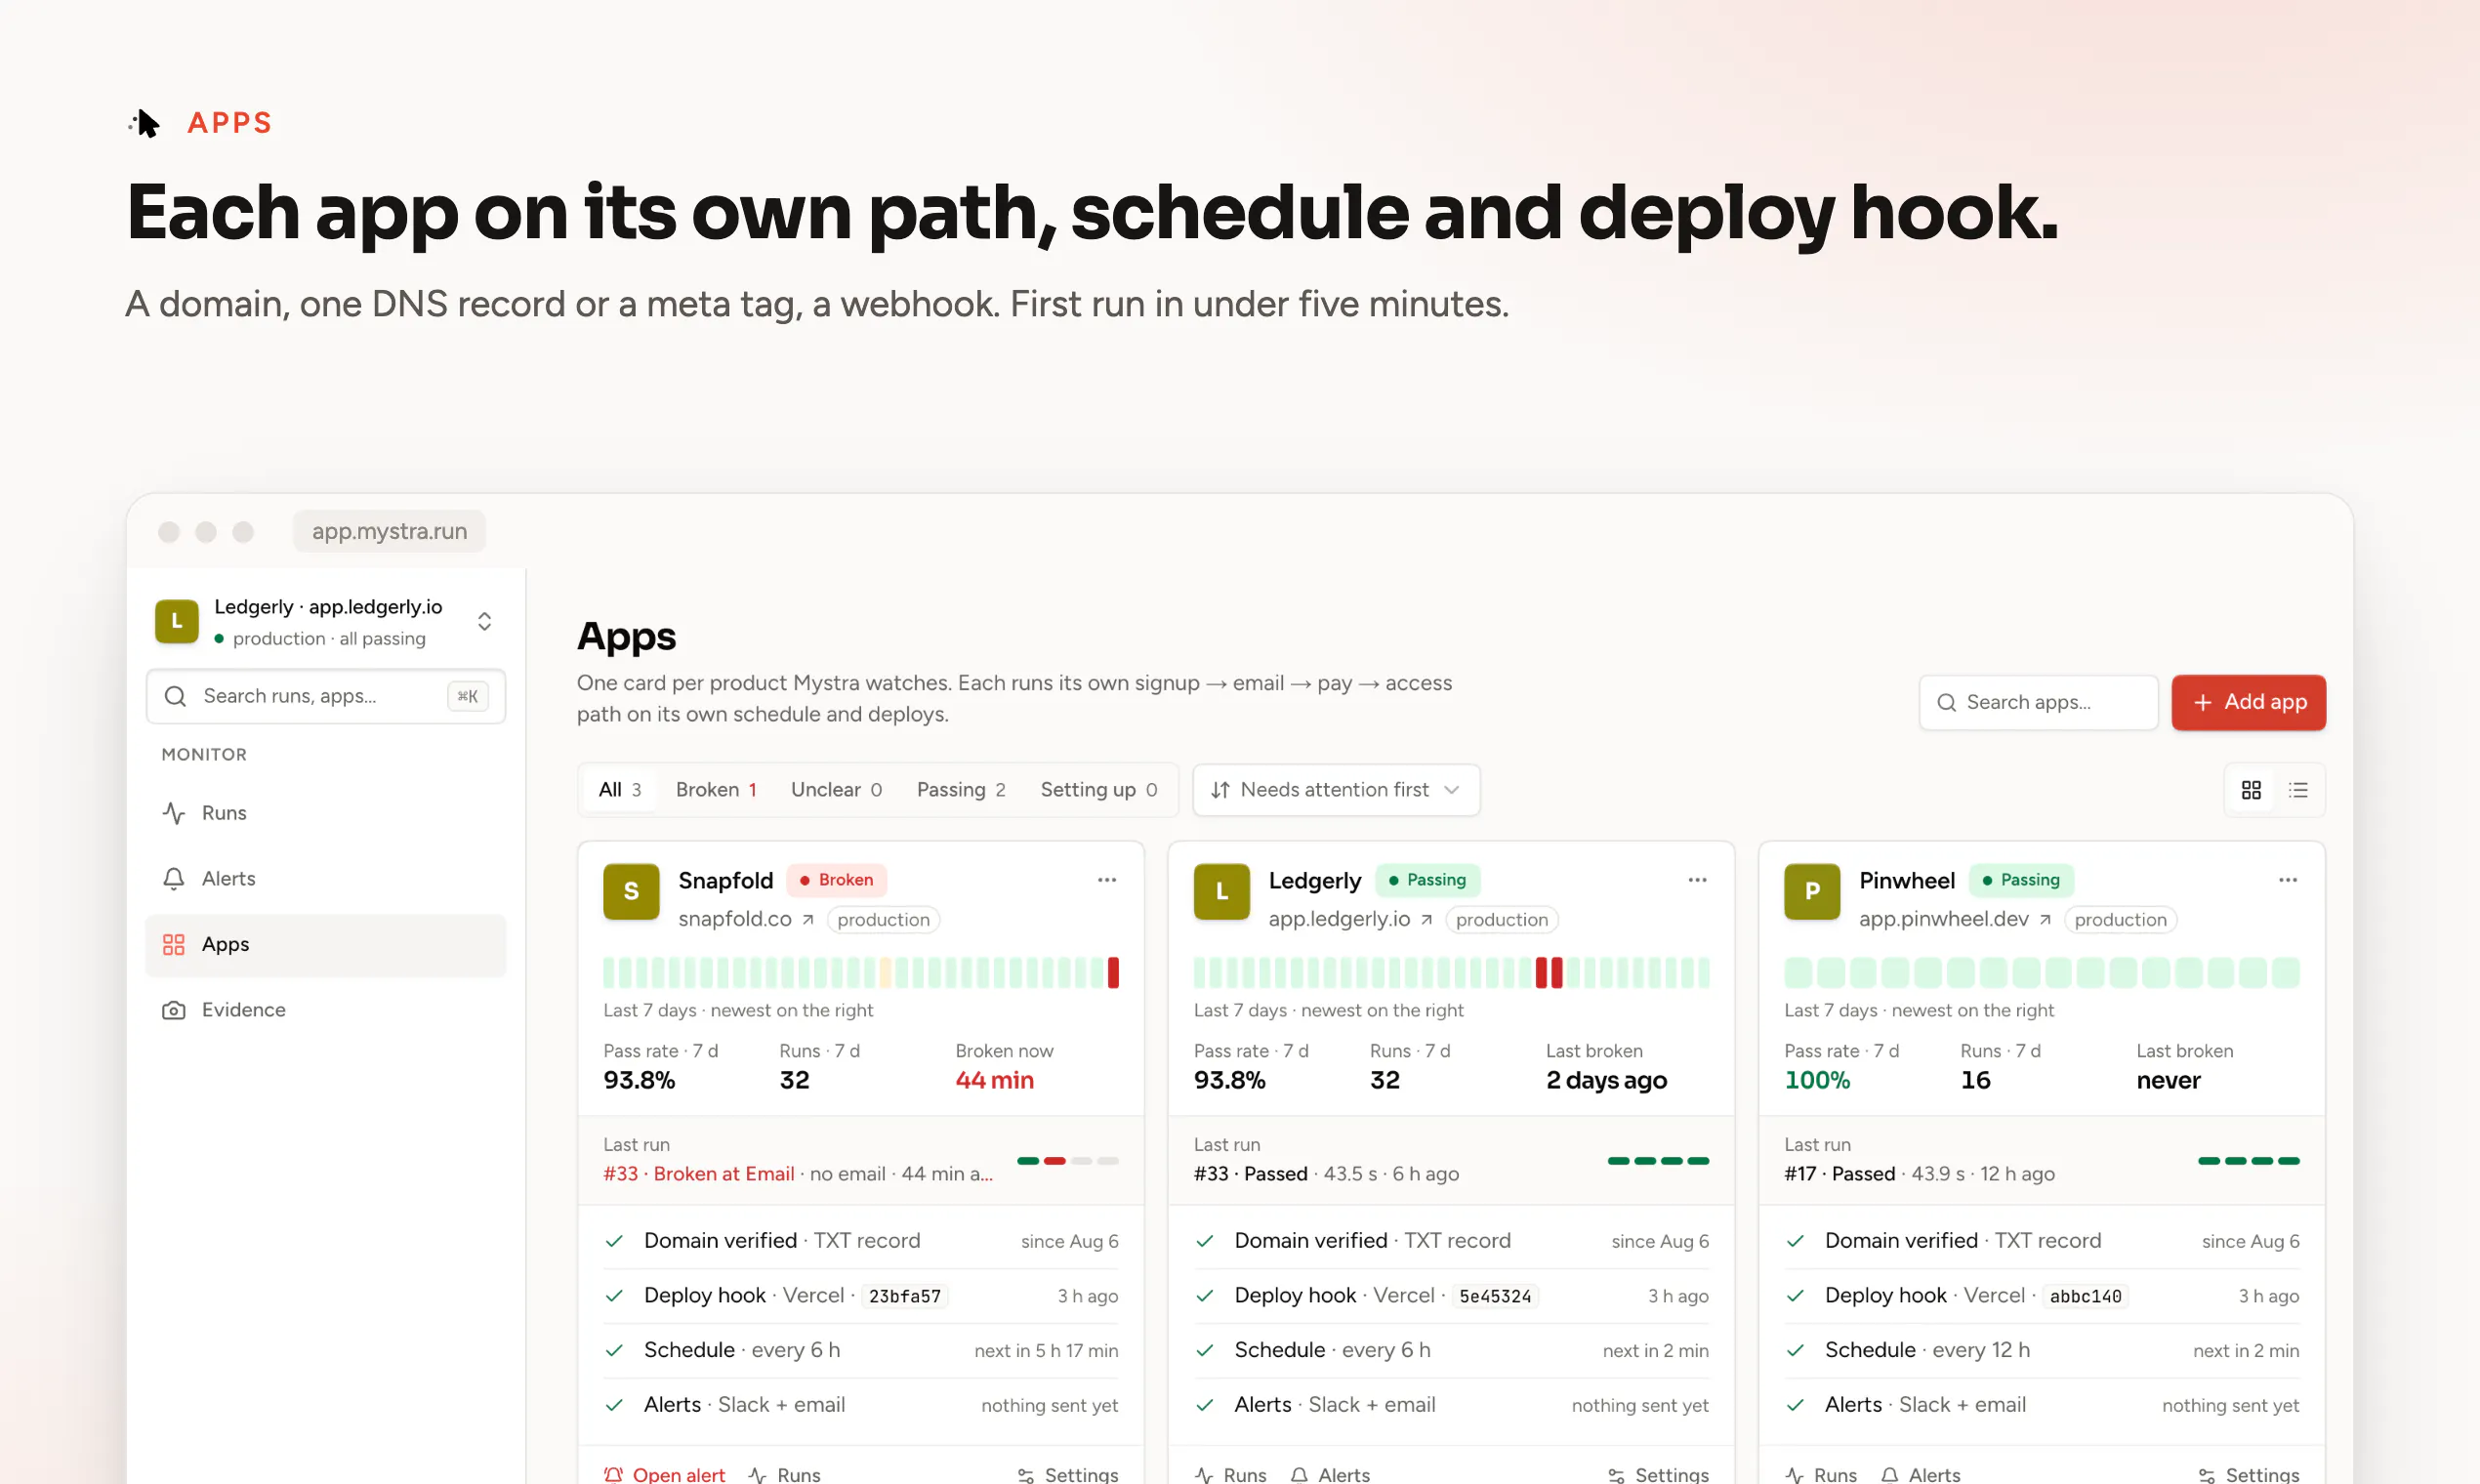The image size is (2480, 1484).
Task: Click the Ledgerly card production tag
Action: (x=1501, y=920)
